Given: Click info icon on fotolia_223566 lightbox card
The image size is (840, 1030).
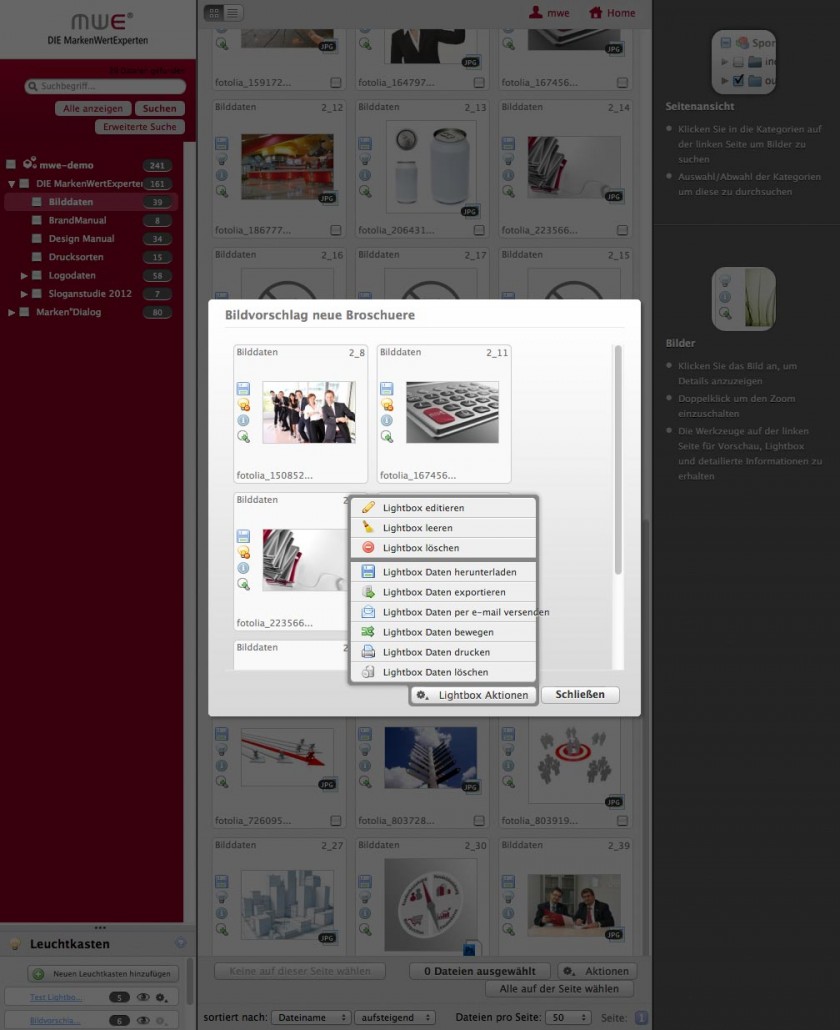Looking at the screenshot, I should (x=243, y=568).
